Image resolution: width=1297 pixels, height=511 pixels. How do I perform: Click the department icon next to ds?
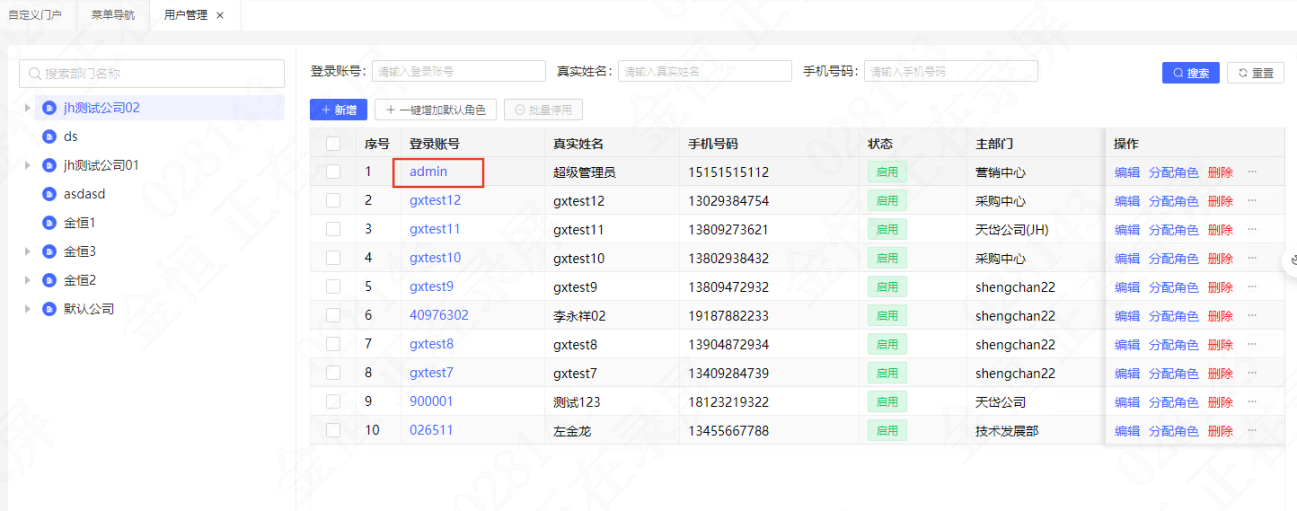tap(49, 137)
